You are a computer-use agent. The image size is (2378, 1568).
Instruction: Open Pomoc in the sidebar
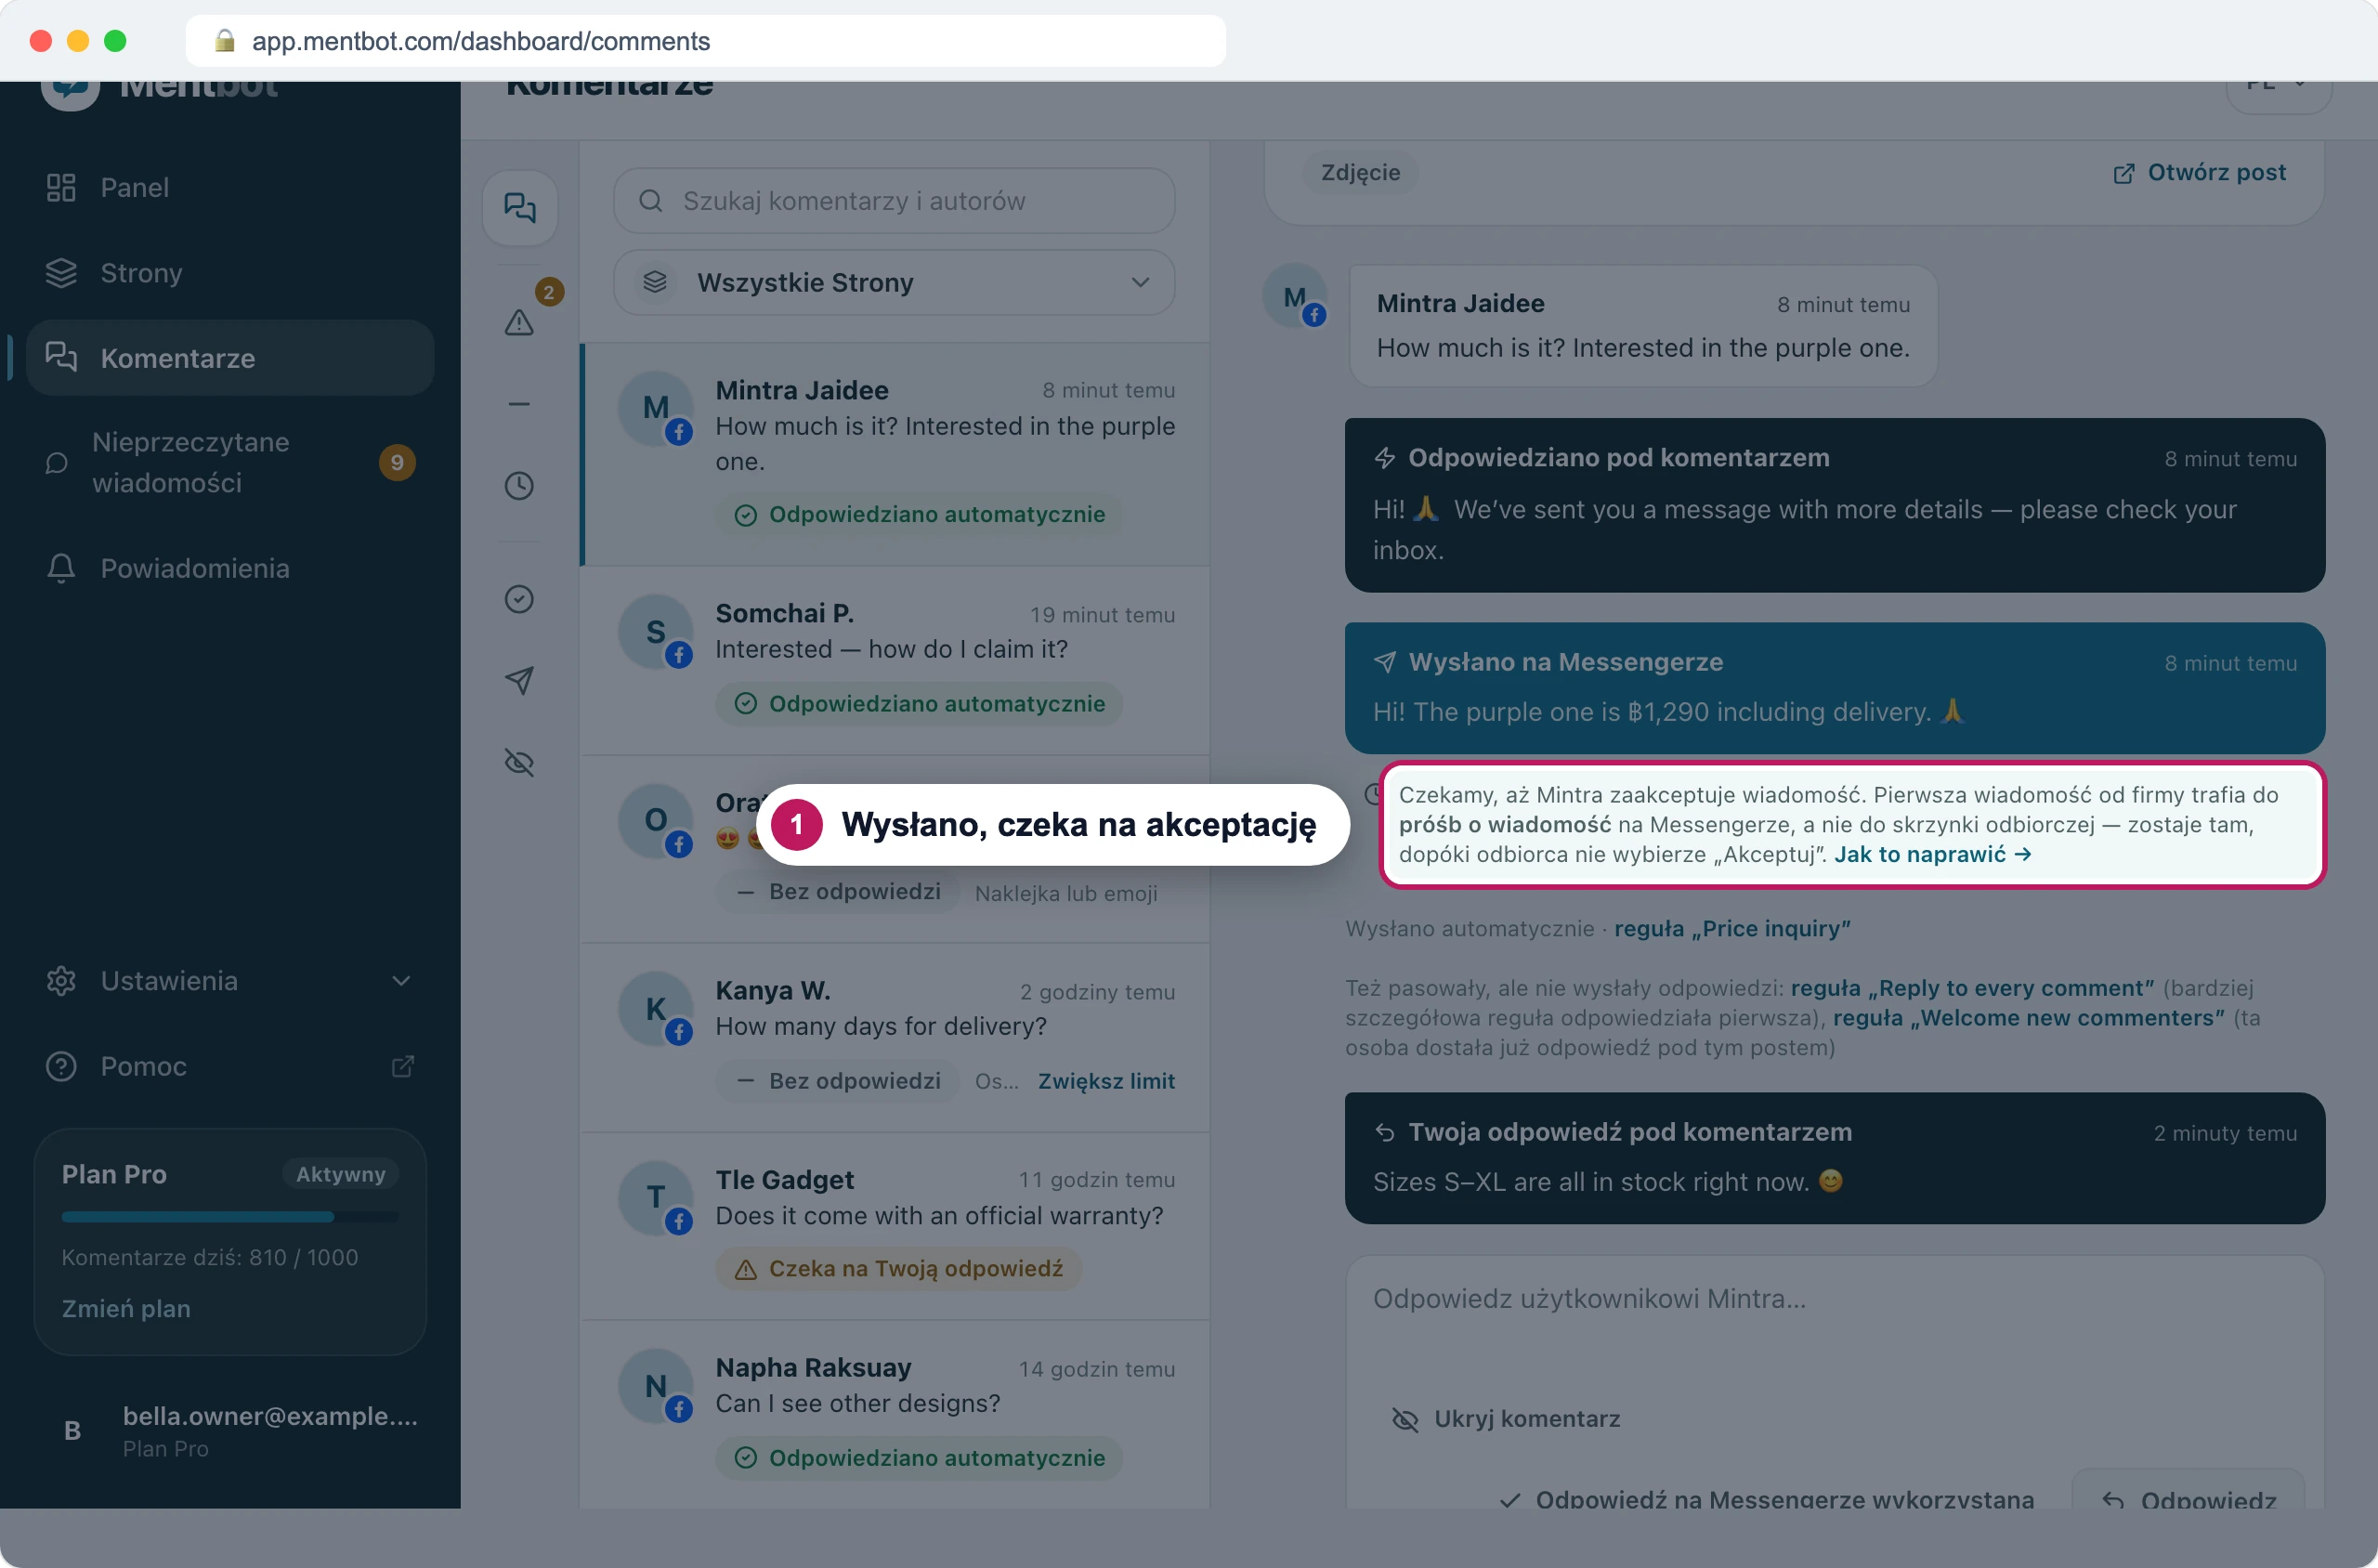coord(230,1066)
